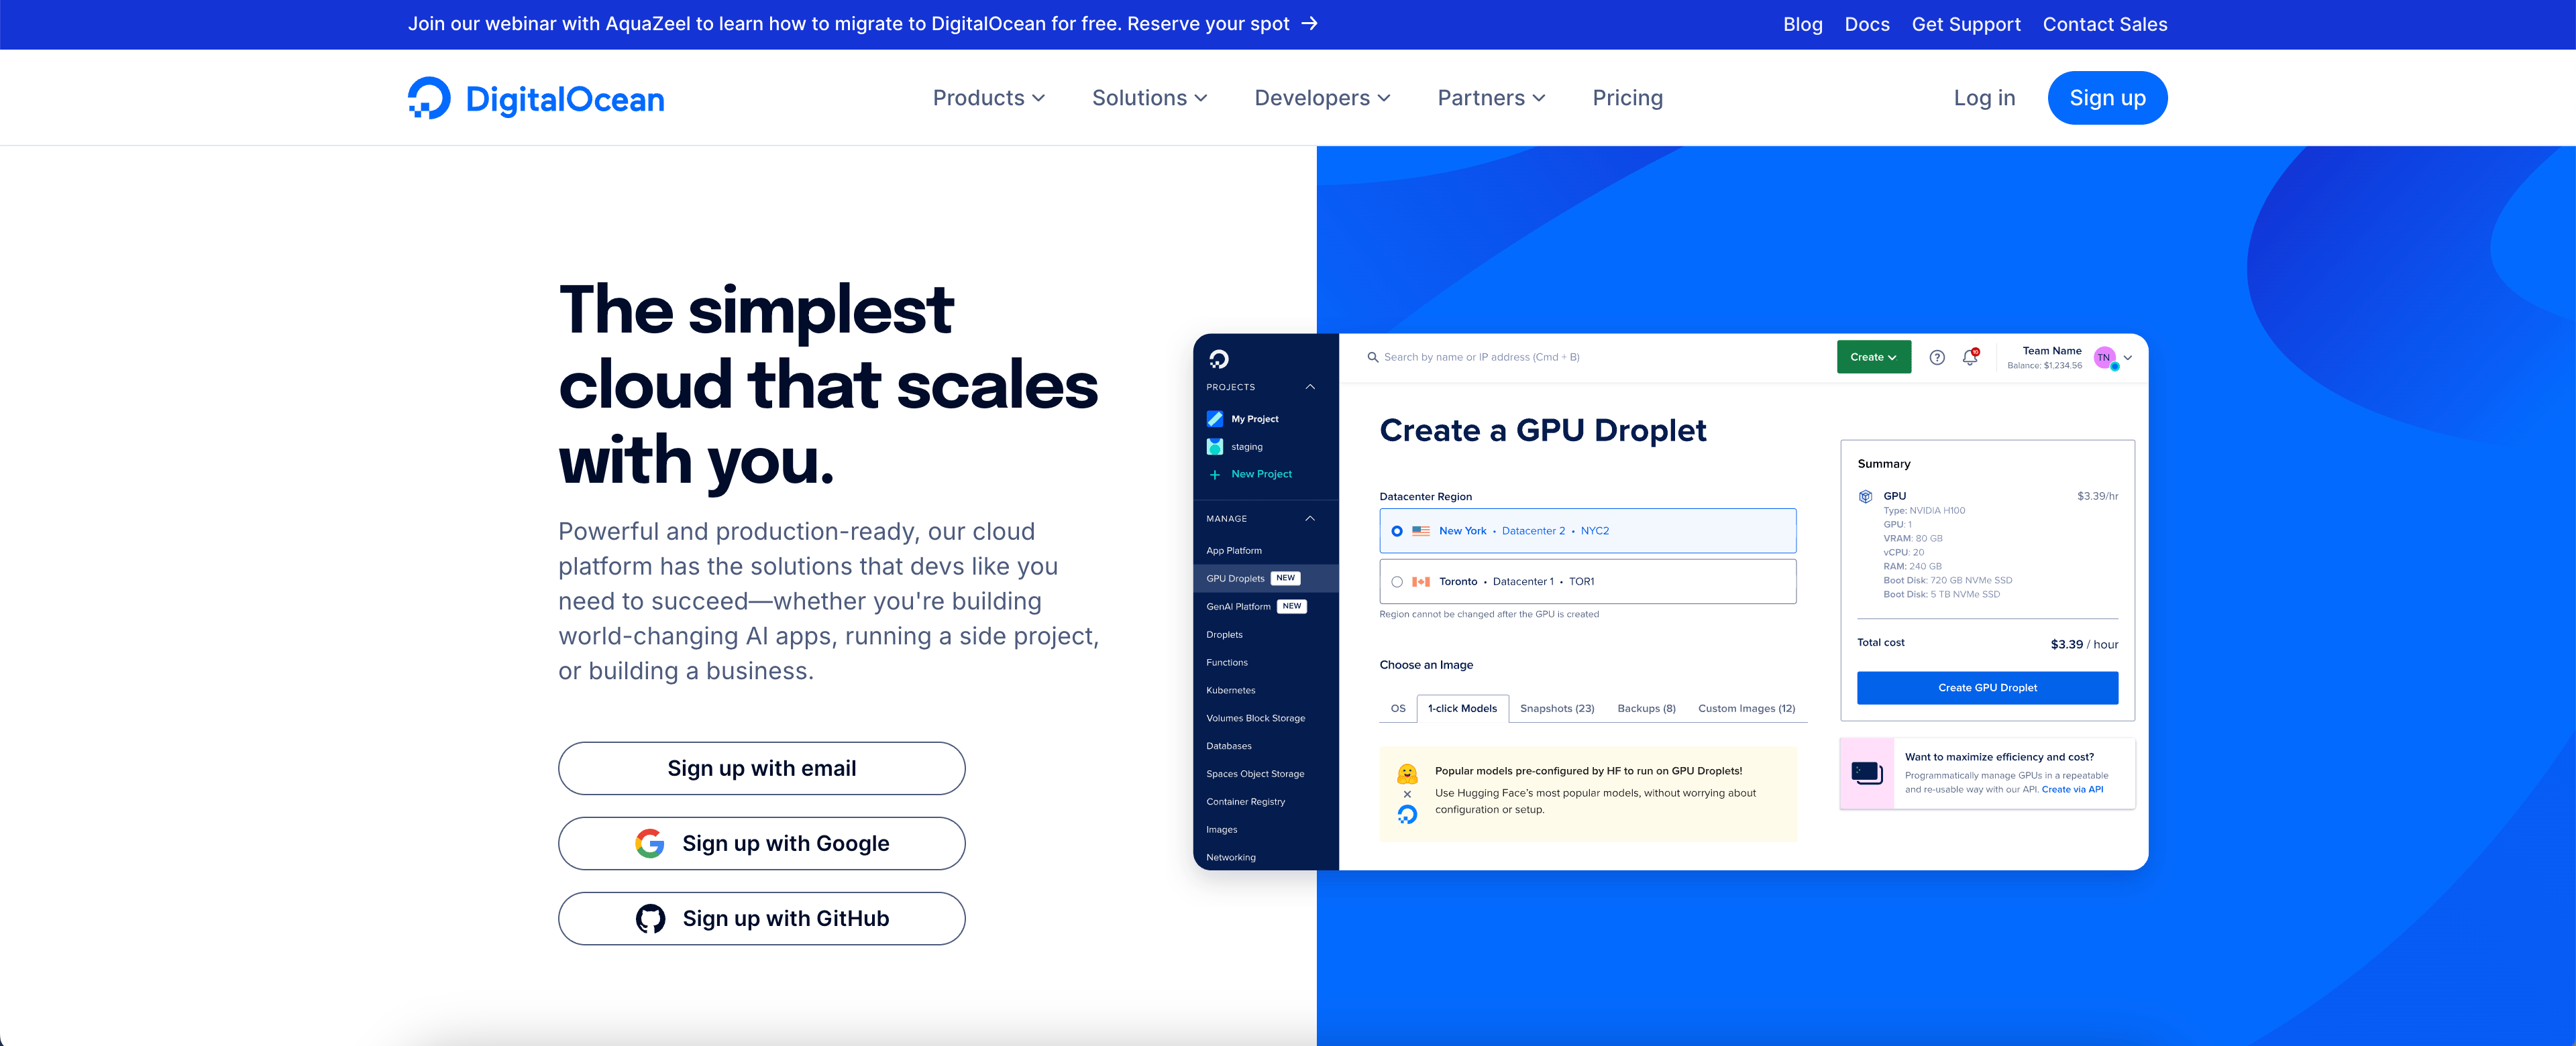Open the green Create dropdown button

point(1873,357)
